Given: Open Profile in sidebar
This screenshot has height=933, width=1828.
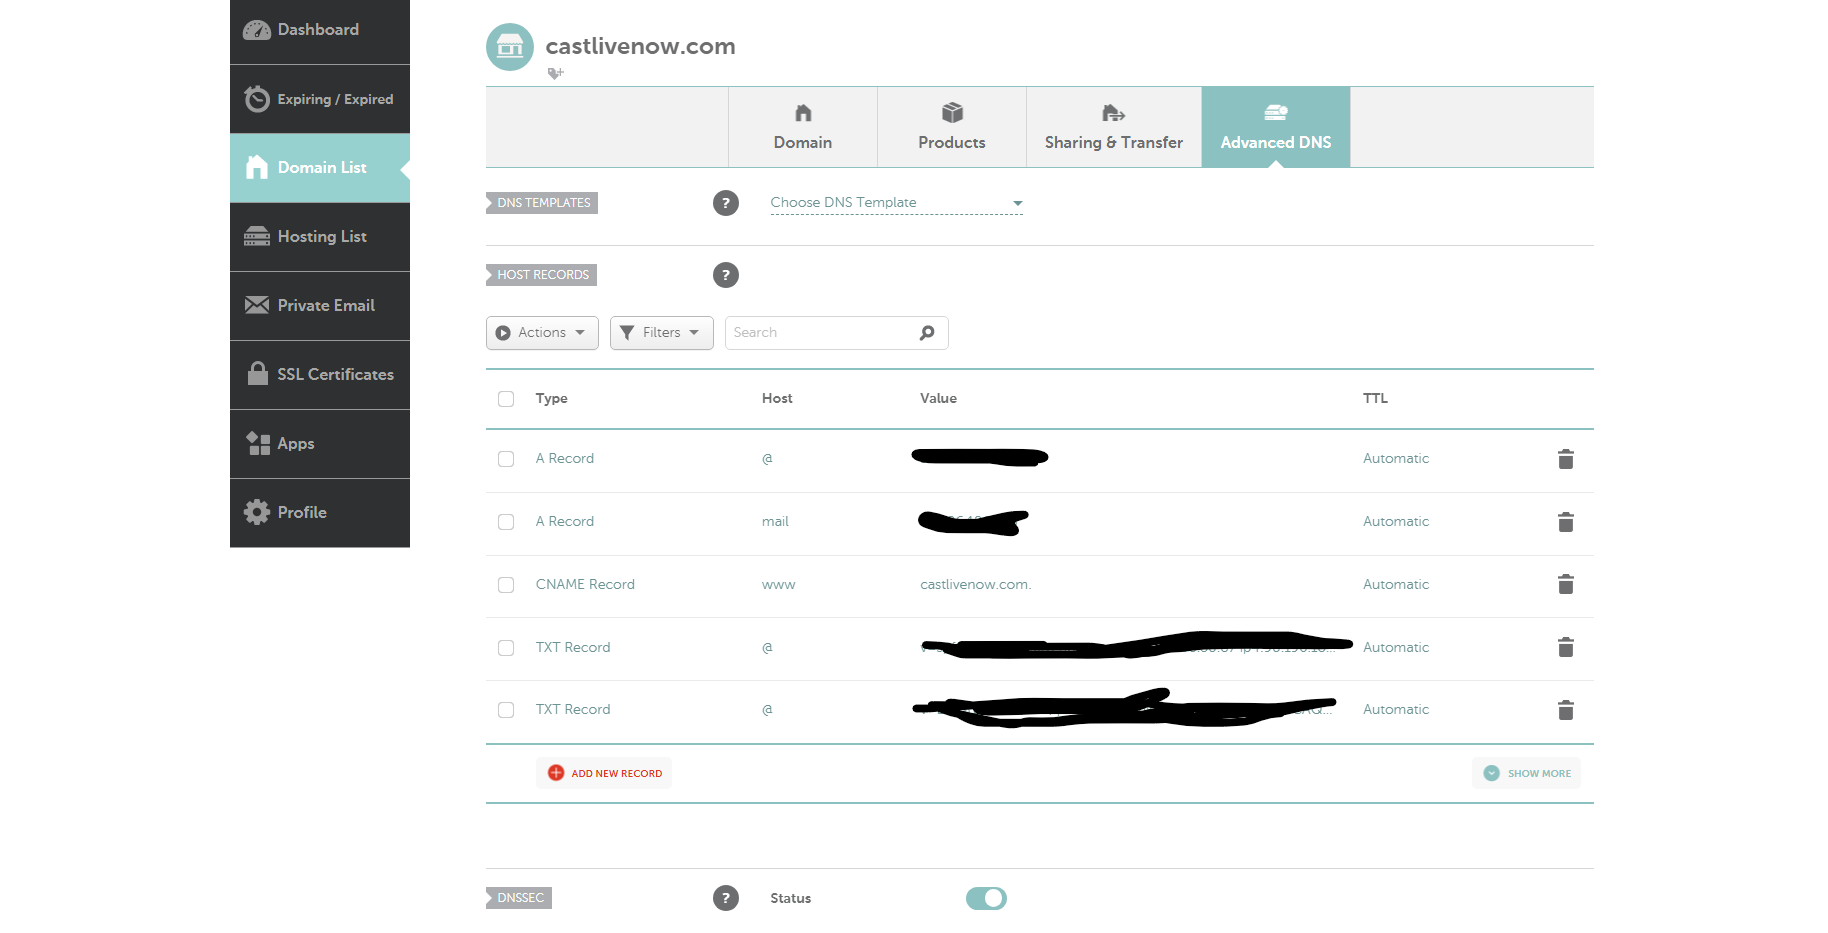Looking at the screenshot, I should (x=320, y=513).
